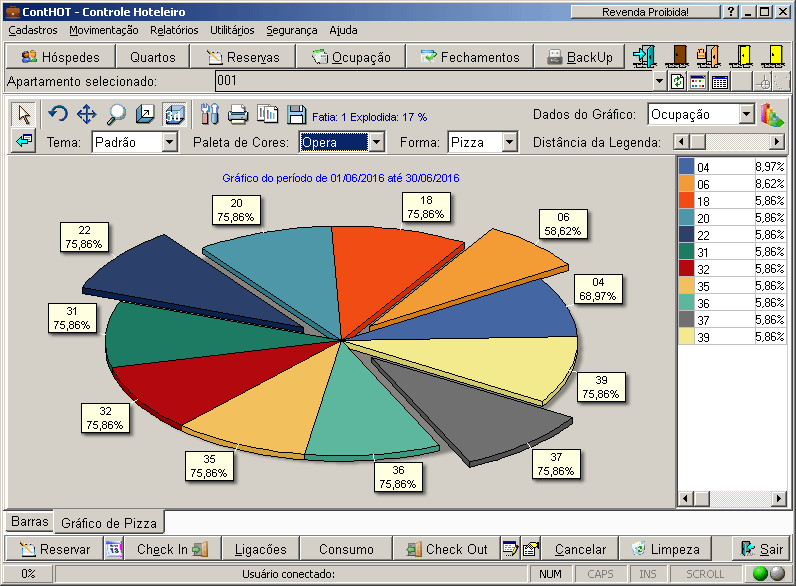Open the grid calendar icon
The width and height of the screenshot is (796, 586).
pos(720,81)
